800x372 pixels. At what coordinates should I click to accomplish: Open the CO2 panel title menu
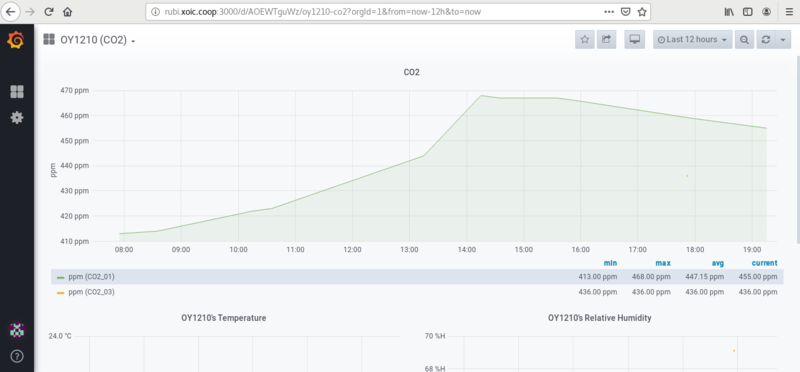tap(411, 72)
